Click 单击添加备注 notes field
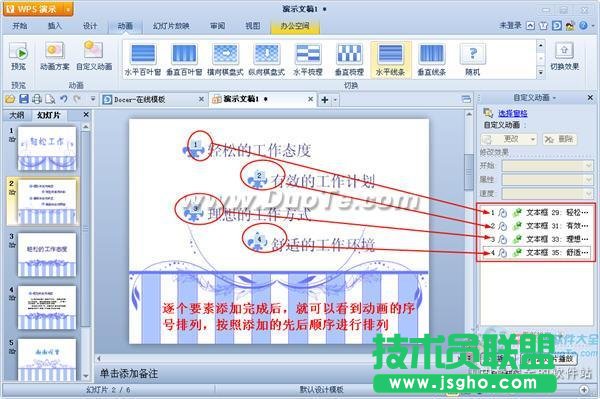This screenshot has height=399, width=600. pyautogui.click(x=129, y=374)
